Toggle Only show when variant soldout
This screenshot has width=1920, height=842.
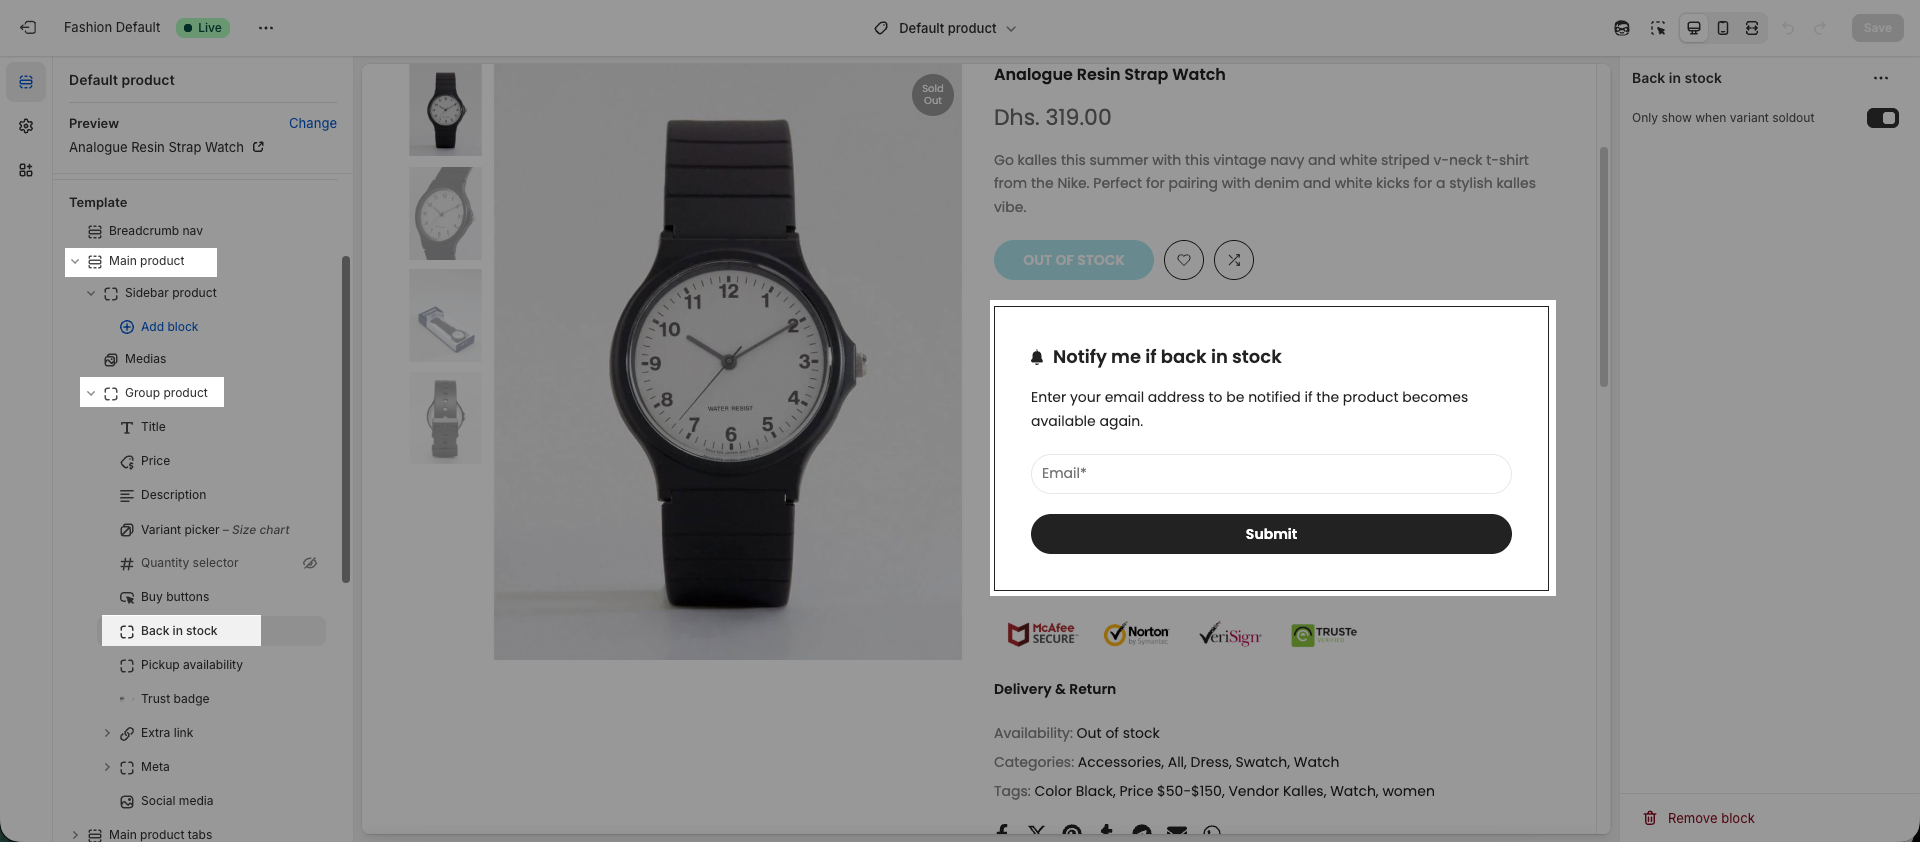click(x=1882, y=118)
